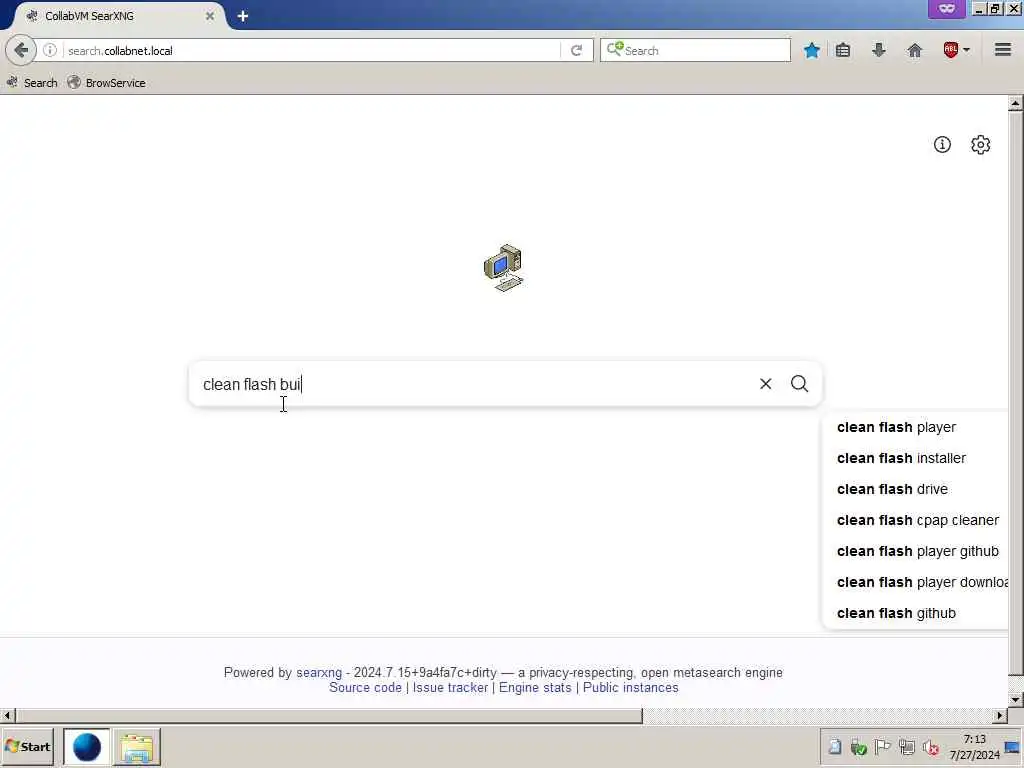The image size is (1024, 768).
Task: Focus the browser toolbar Search box
Action: point(695,50)
